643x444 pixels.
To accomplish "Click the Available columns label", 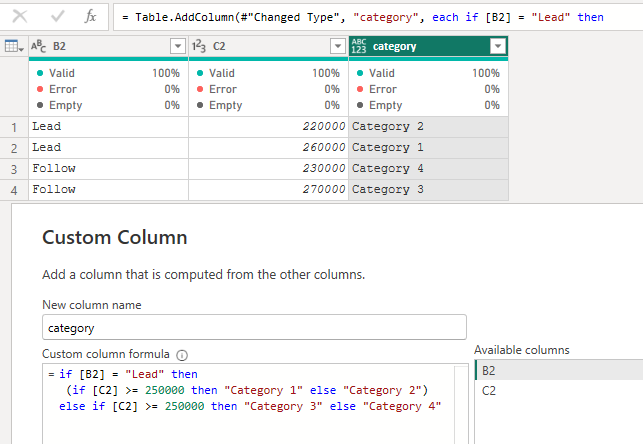I will (x=522, y=350).
